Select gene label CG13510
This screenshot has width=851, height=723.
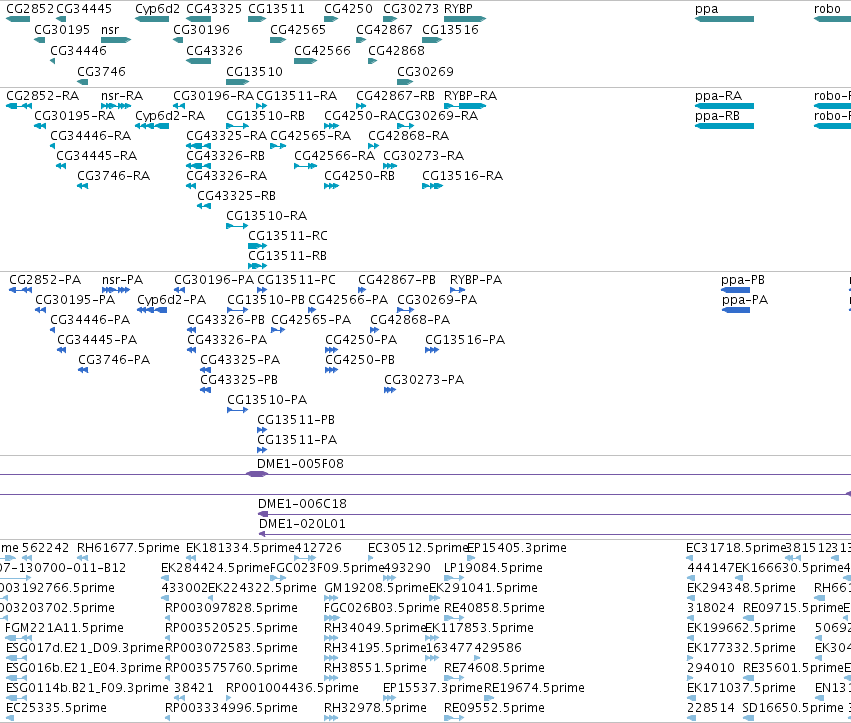point(255,72)
